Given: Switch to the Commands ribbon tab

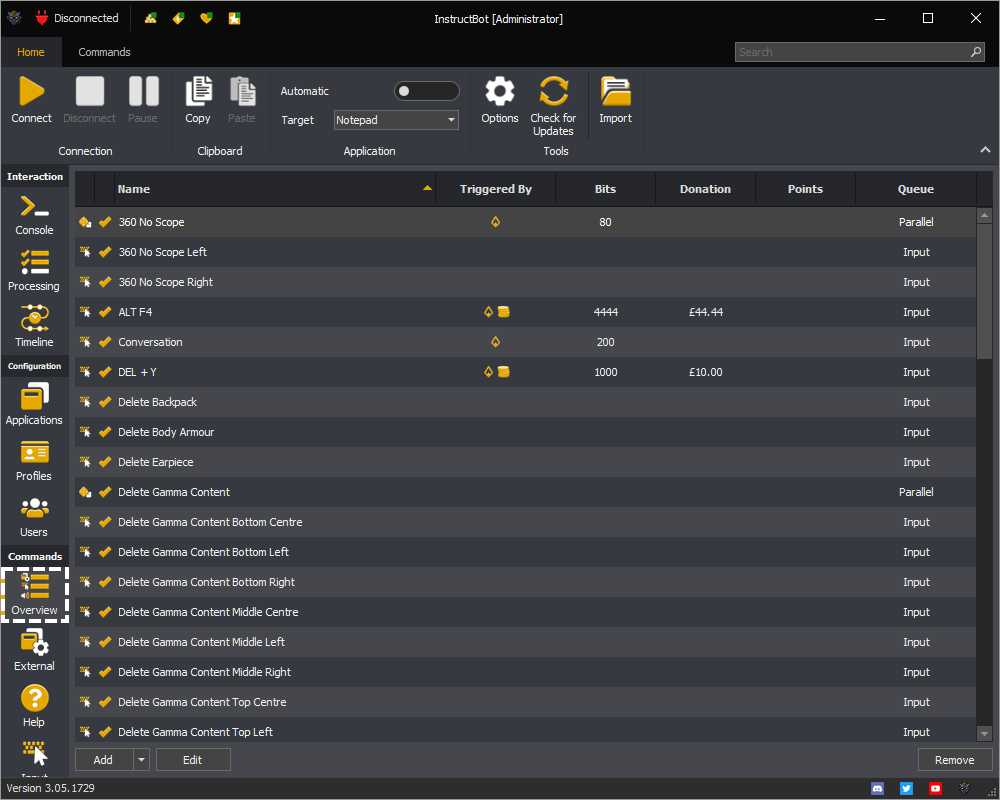Looking at the screenshot, I should pos(105,52).
